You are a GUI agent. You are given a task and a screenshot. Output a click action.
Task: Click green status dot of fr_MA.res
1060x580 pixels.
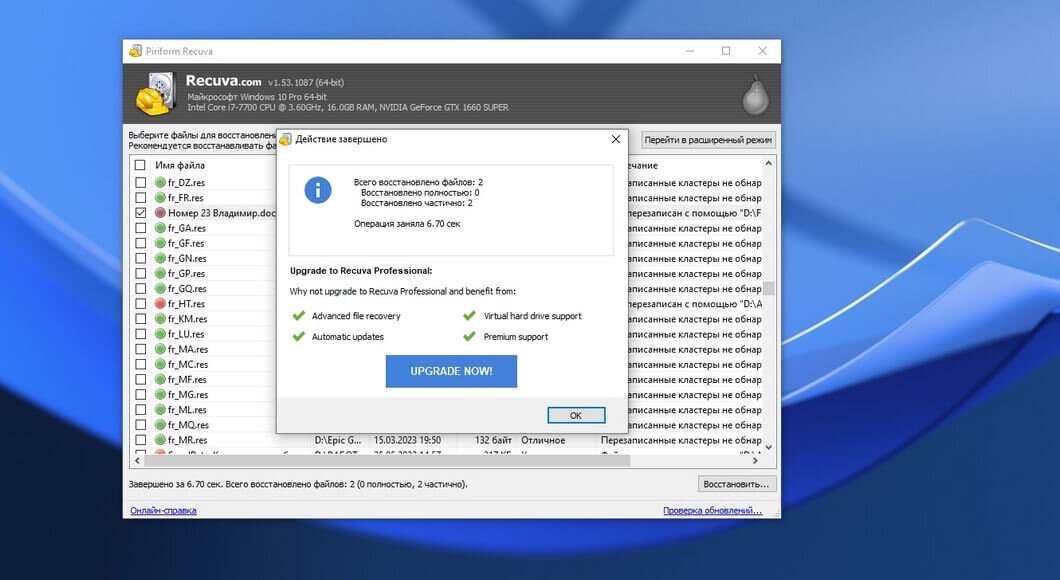[160, 349]
